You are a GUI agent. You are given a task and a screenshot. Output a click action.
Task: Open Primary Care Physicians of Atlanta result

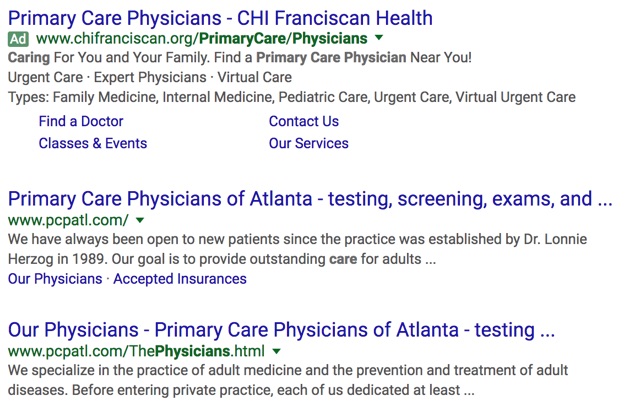tap(309, 199)
